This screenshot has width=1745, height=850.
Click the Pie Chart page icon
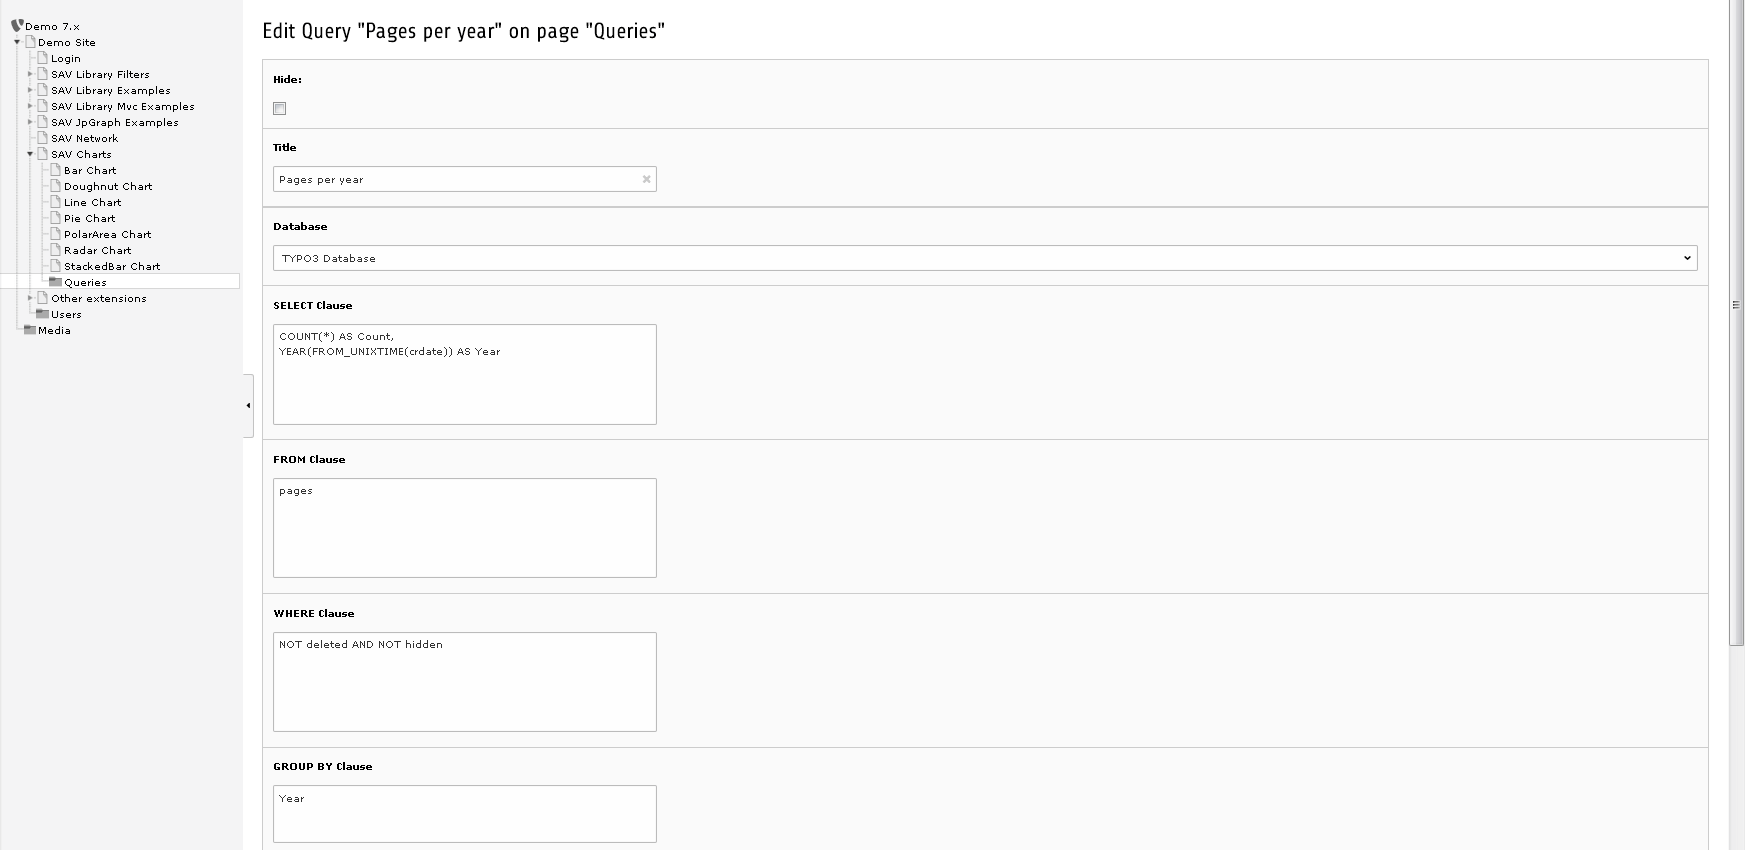click(x=56, y=218)
